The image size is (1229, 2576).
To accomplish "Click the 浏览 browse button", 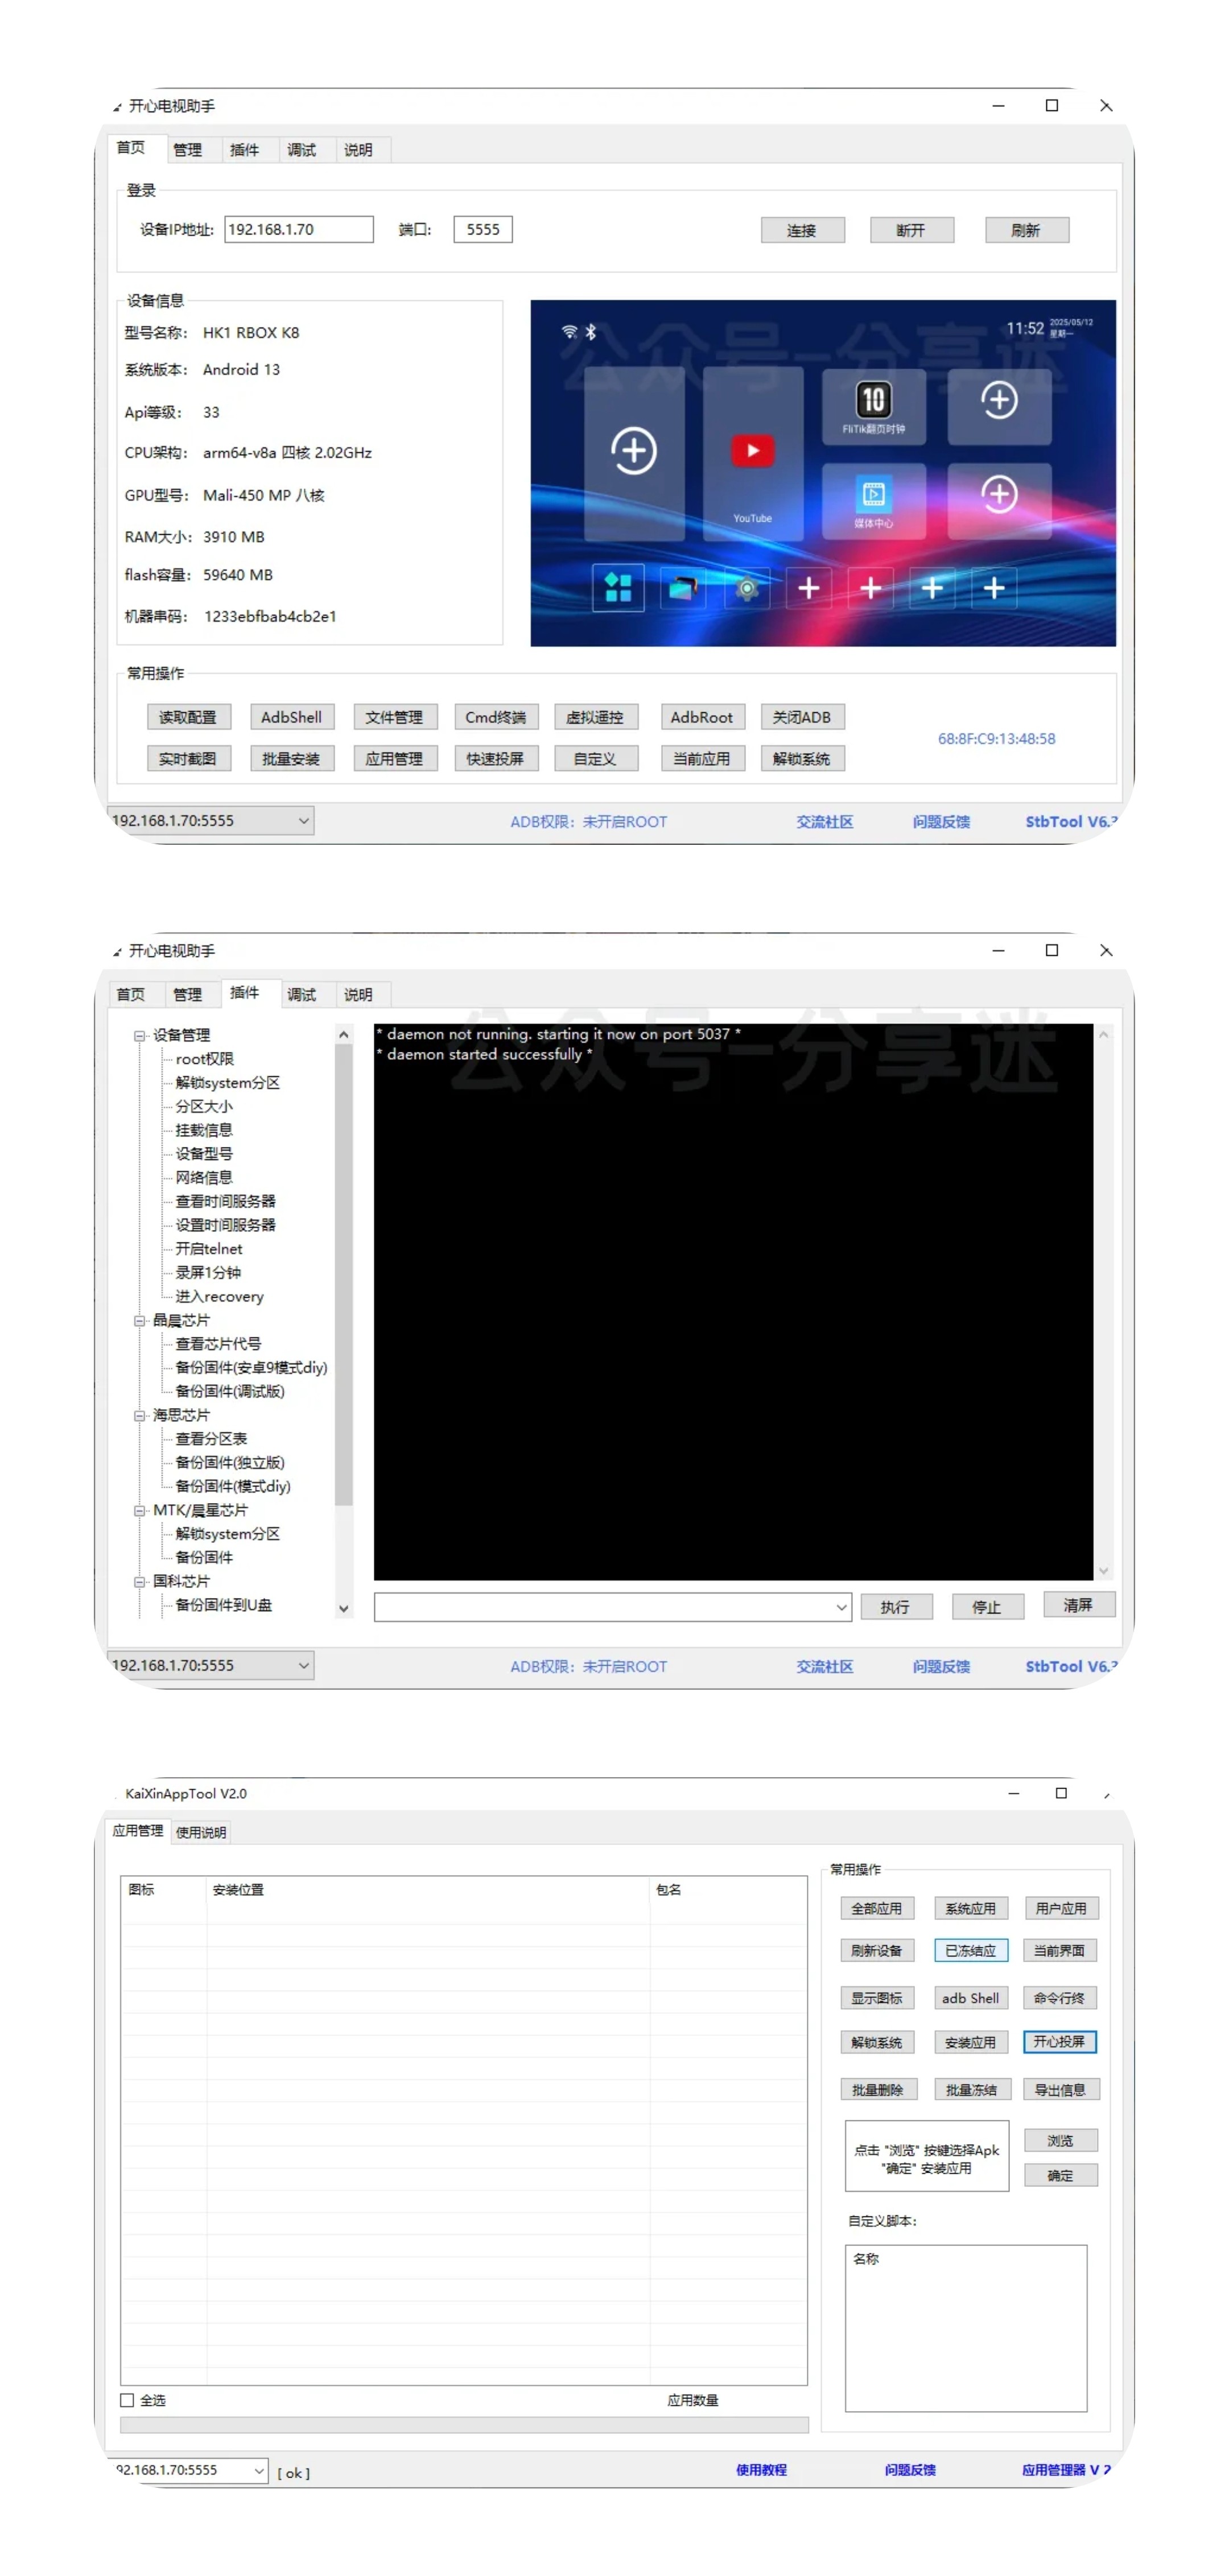I will point(1060,2140).
